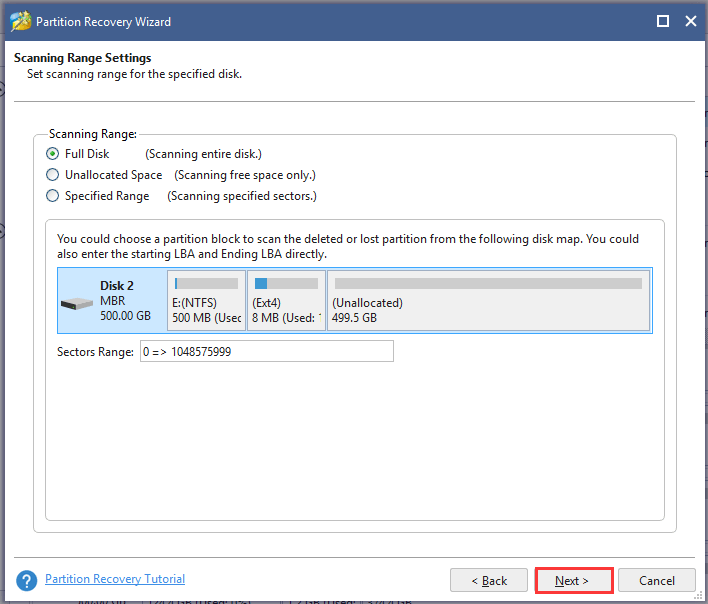Screen dimensions: 708x604
Task: Maximize the Partition Recovery Wizard window
Action: [x=663, y=21]
